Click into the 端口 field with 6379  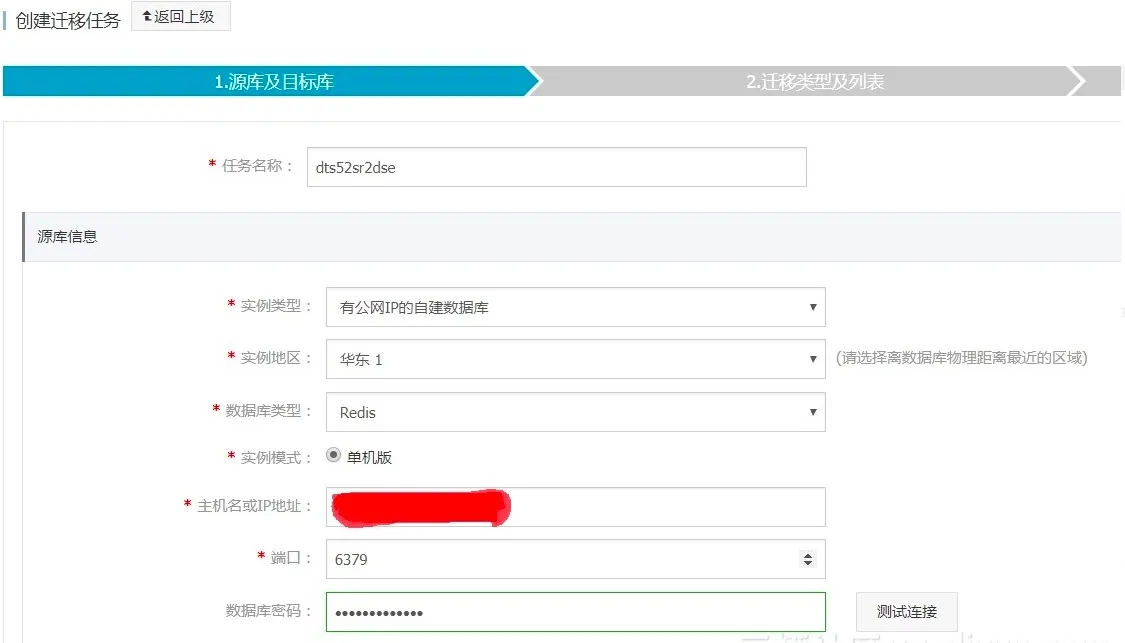pos(575,559)
